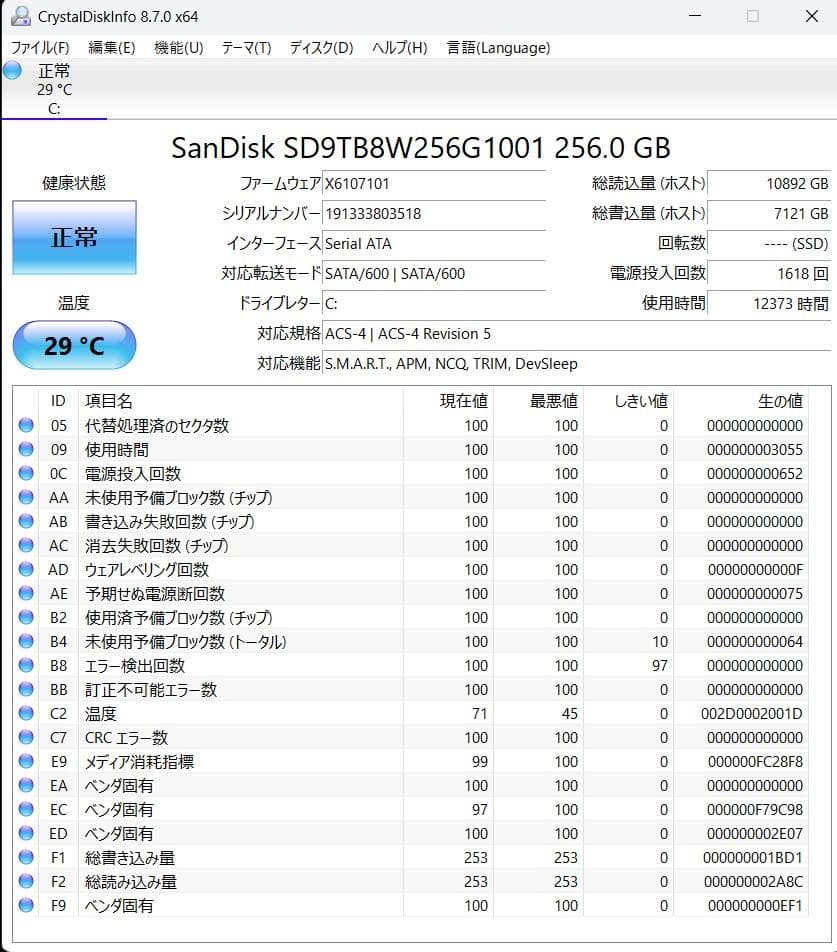The image size is (837, 952).
Task: Click status orb of row 05 代替処理済のセクタ数
Action: (x=25, y=425)
